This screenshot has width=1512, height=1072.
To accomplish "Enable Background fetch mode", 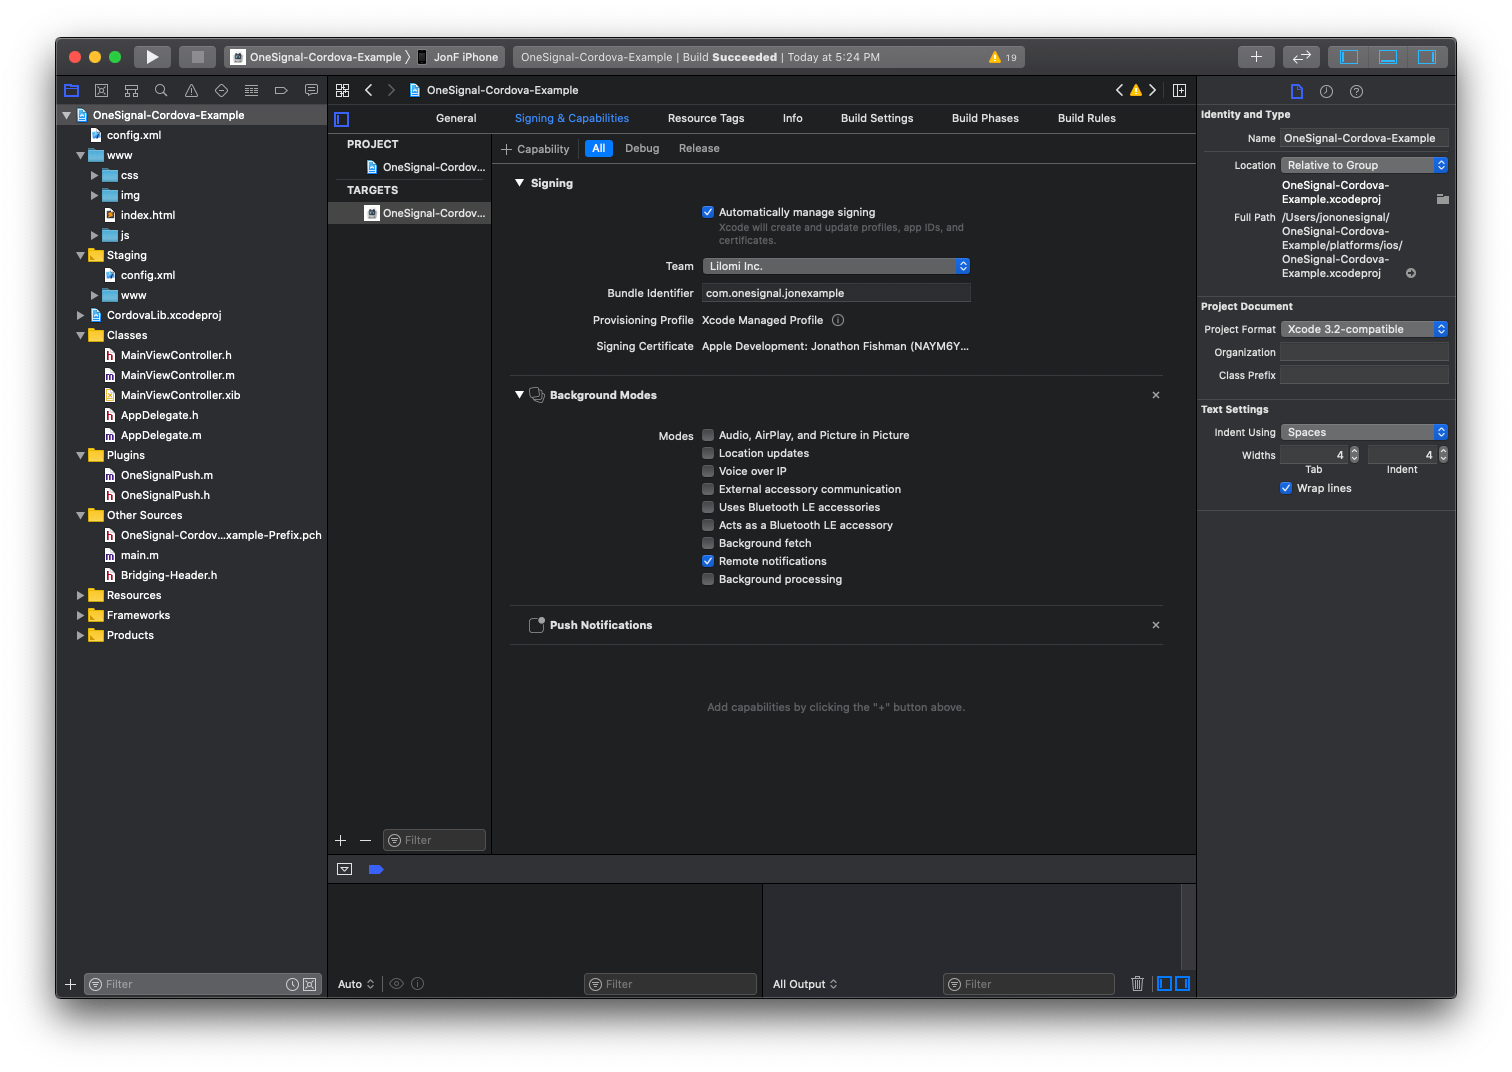I will [708, 543].
